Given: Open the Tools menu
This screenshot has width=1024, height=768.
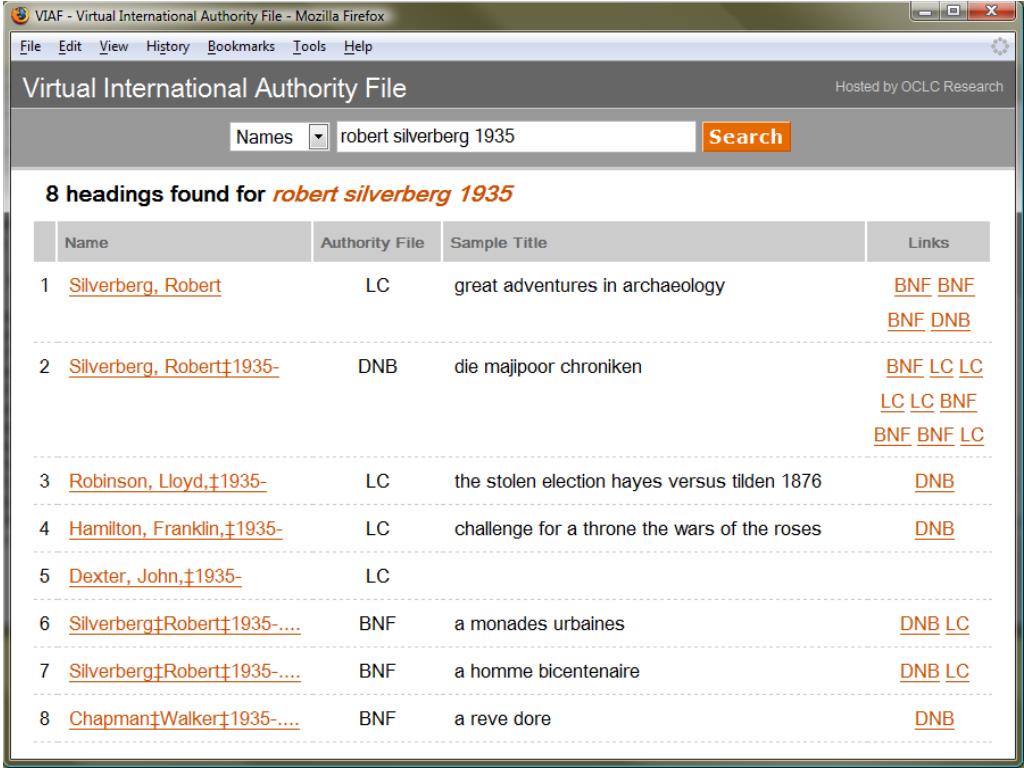Looking at the screenshot, I should coord(309,46).
